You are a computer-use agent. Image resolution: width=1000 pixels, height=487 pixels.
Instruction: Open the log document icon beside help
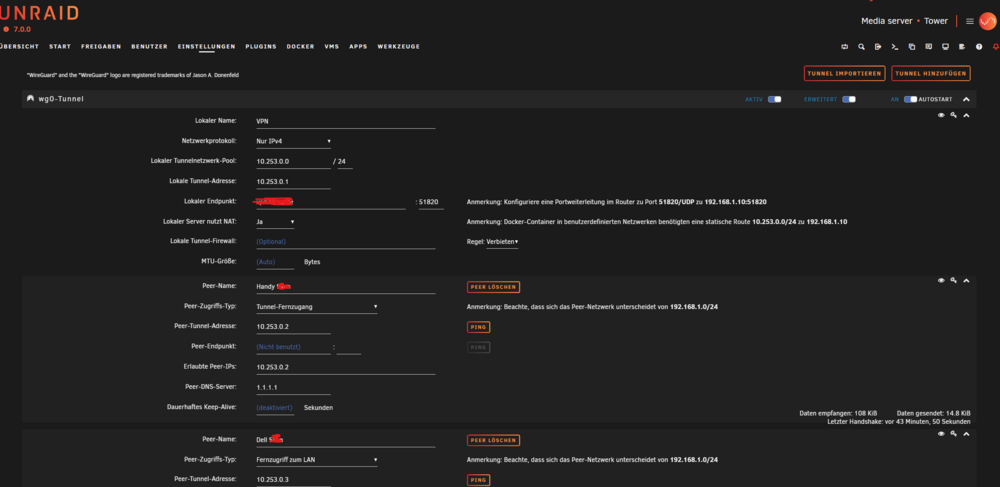(962, 47)
